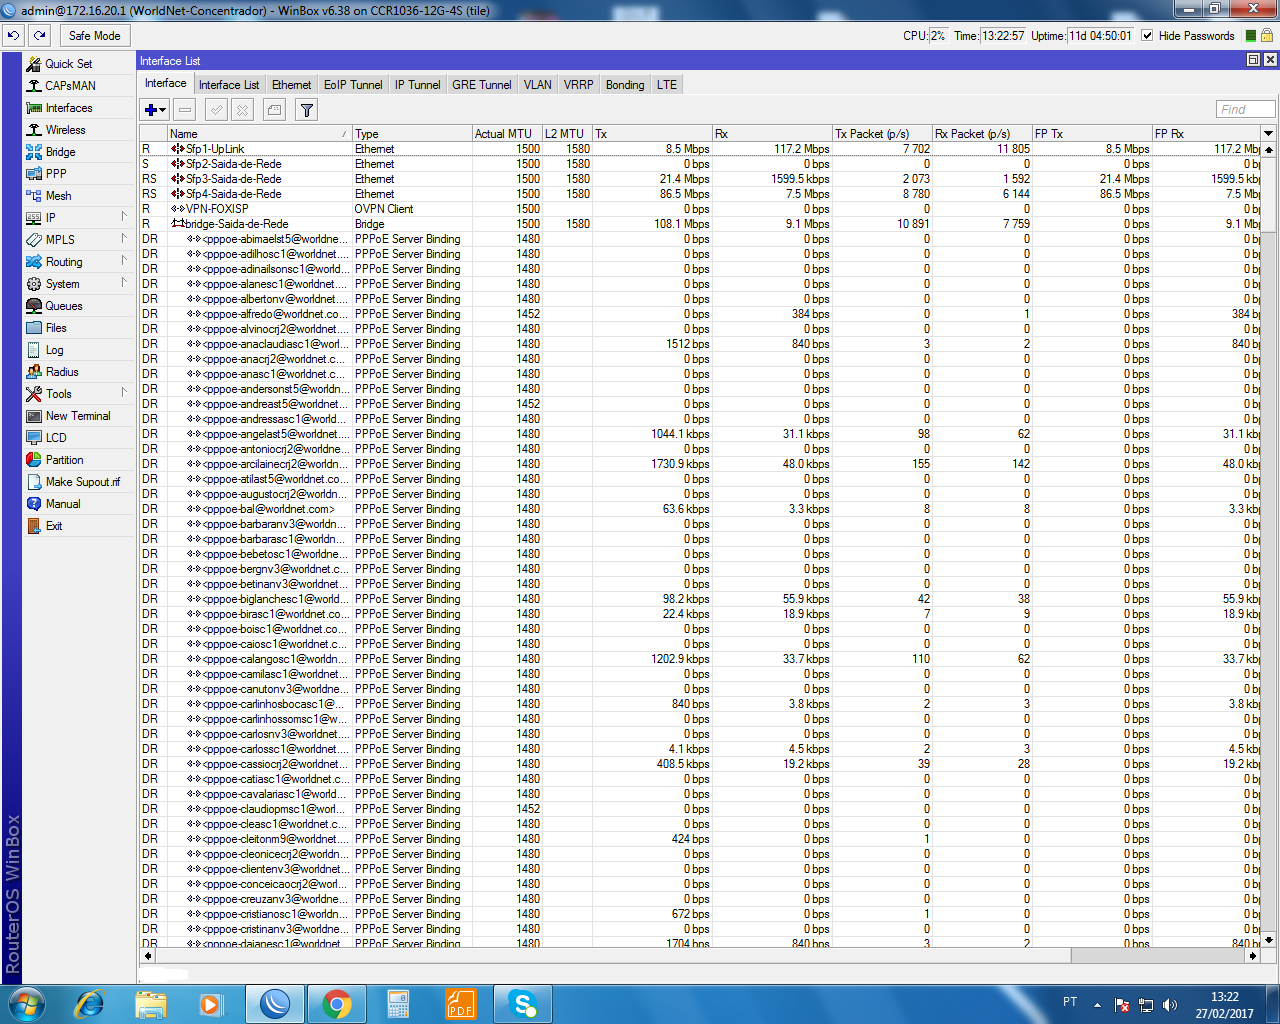The image size is (1280, 1024).
Task: Switch to Ethernet tab
Action: pyautogui.click(x=291, y=85)
